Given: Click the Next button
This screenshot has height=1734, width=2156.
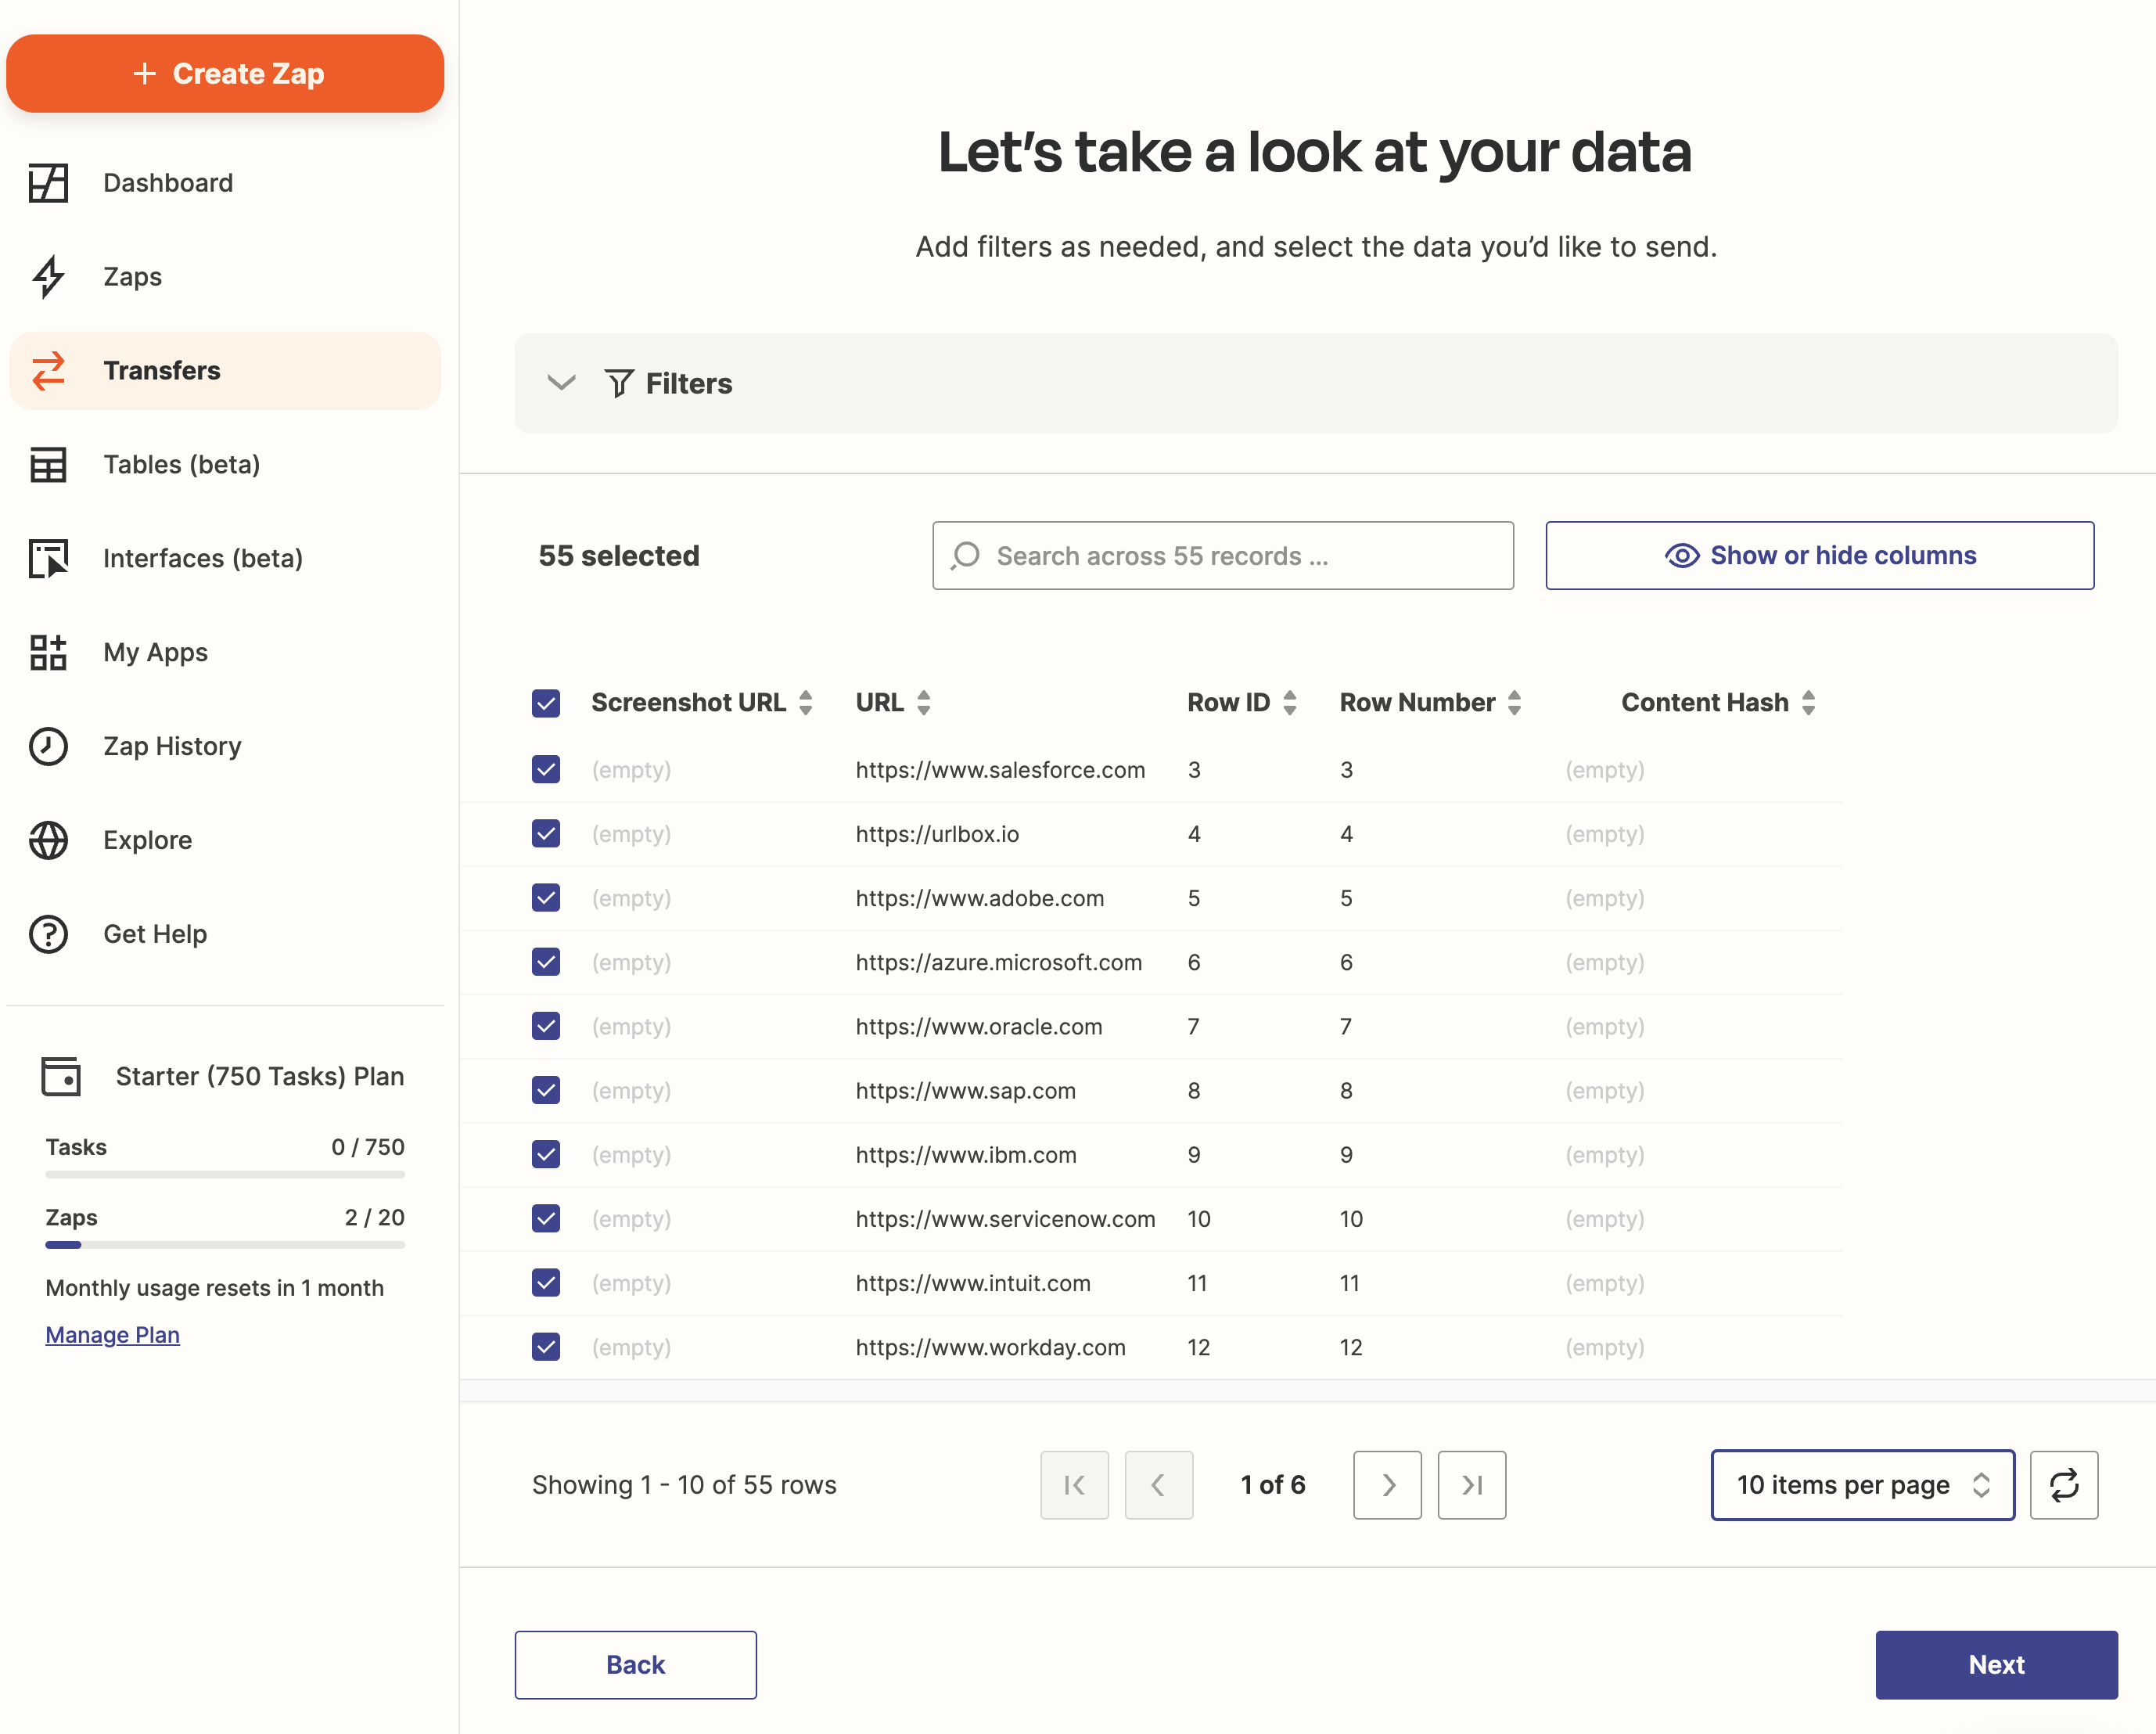Looking at the screenshot, I should click(x=1995, y=1664).
